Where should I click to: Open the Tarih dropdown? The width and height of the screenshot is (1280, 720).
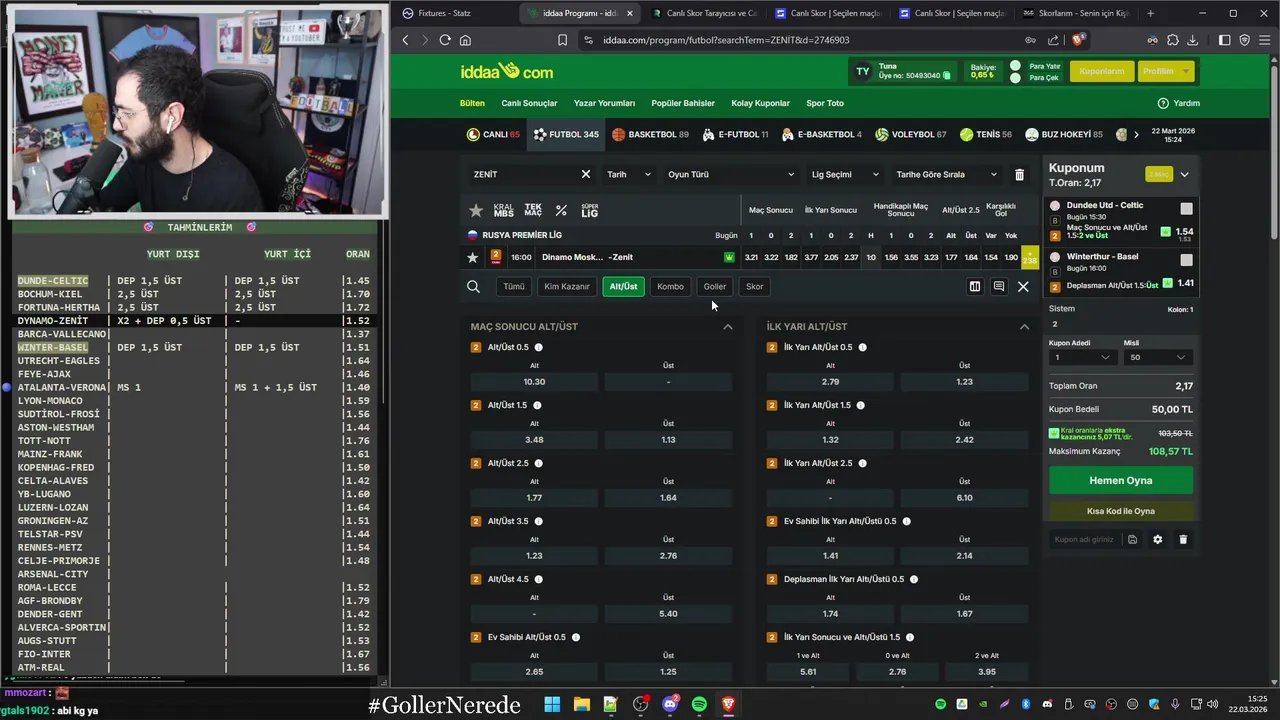[x=628, y=174]
